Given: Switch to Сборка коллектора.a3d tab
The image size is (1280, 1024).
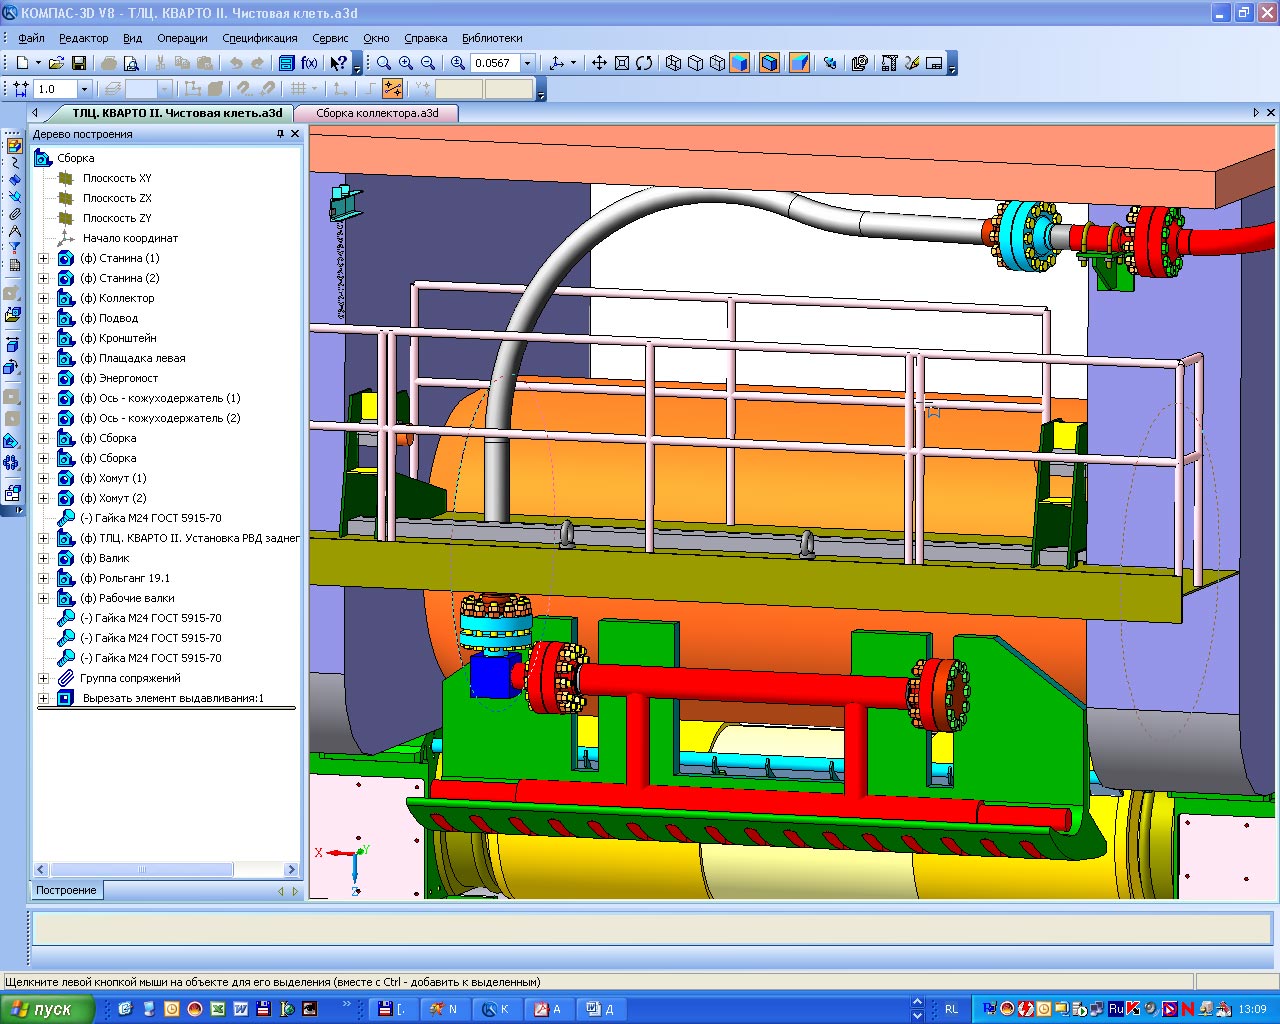Looking at the screenshot, I should click(377, 113).
